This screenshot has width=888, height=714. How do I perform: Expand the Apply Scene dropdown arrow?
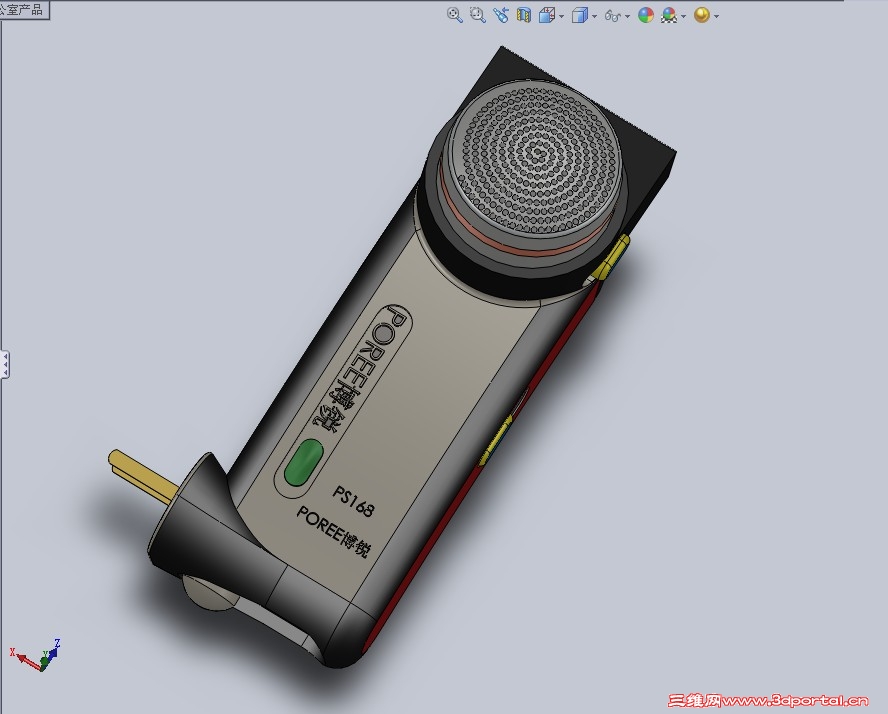pos(684,16)
